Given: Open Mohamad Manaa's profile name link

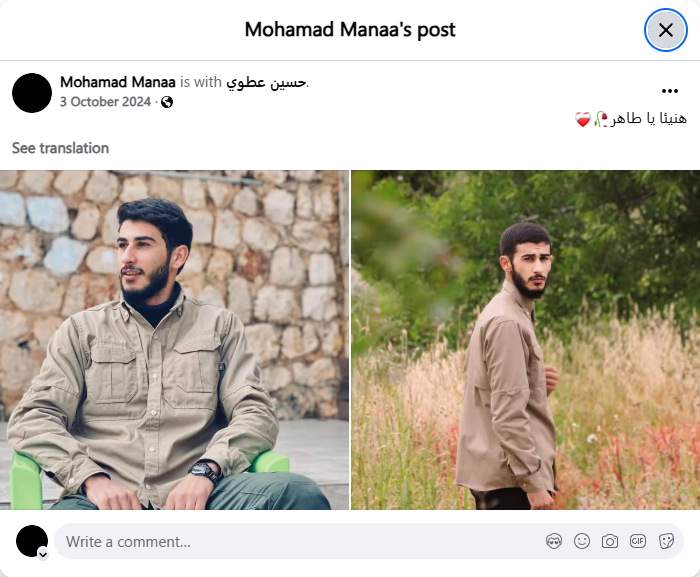Looking at the screenshot, I should [x=118, y=82].
